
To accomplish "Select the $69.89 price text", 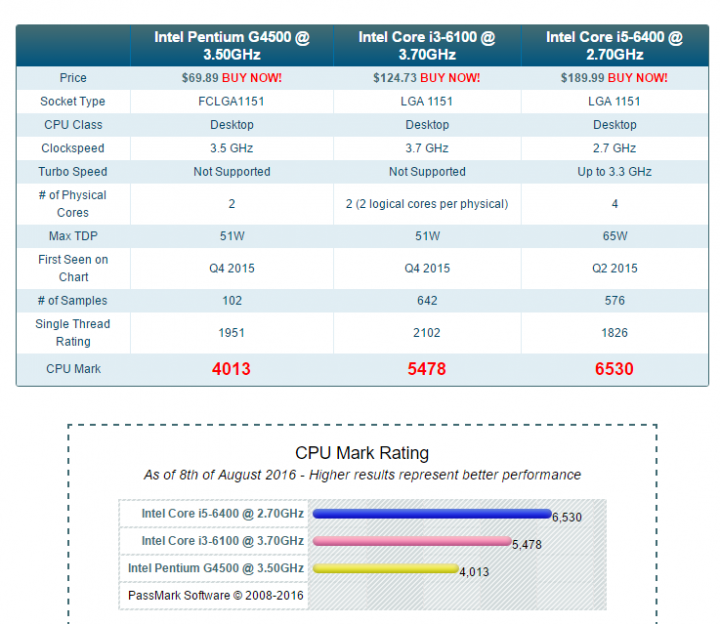I will click(200, 78).
